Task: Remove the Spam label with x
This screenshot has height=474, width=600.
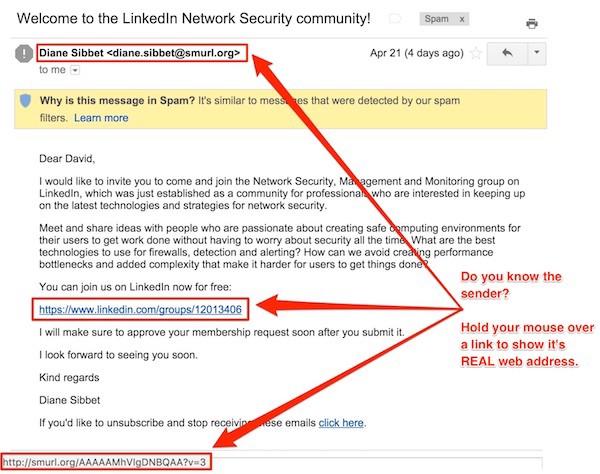Action: [462, 19]
